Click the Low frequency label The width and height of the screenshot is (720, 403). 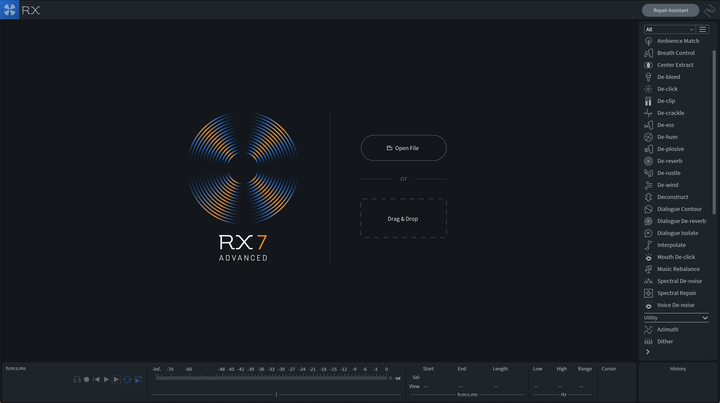(537, 369)
